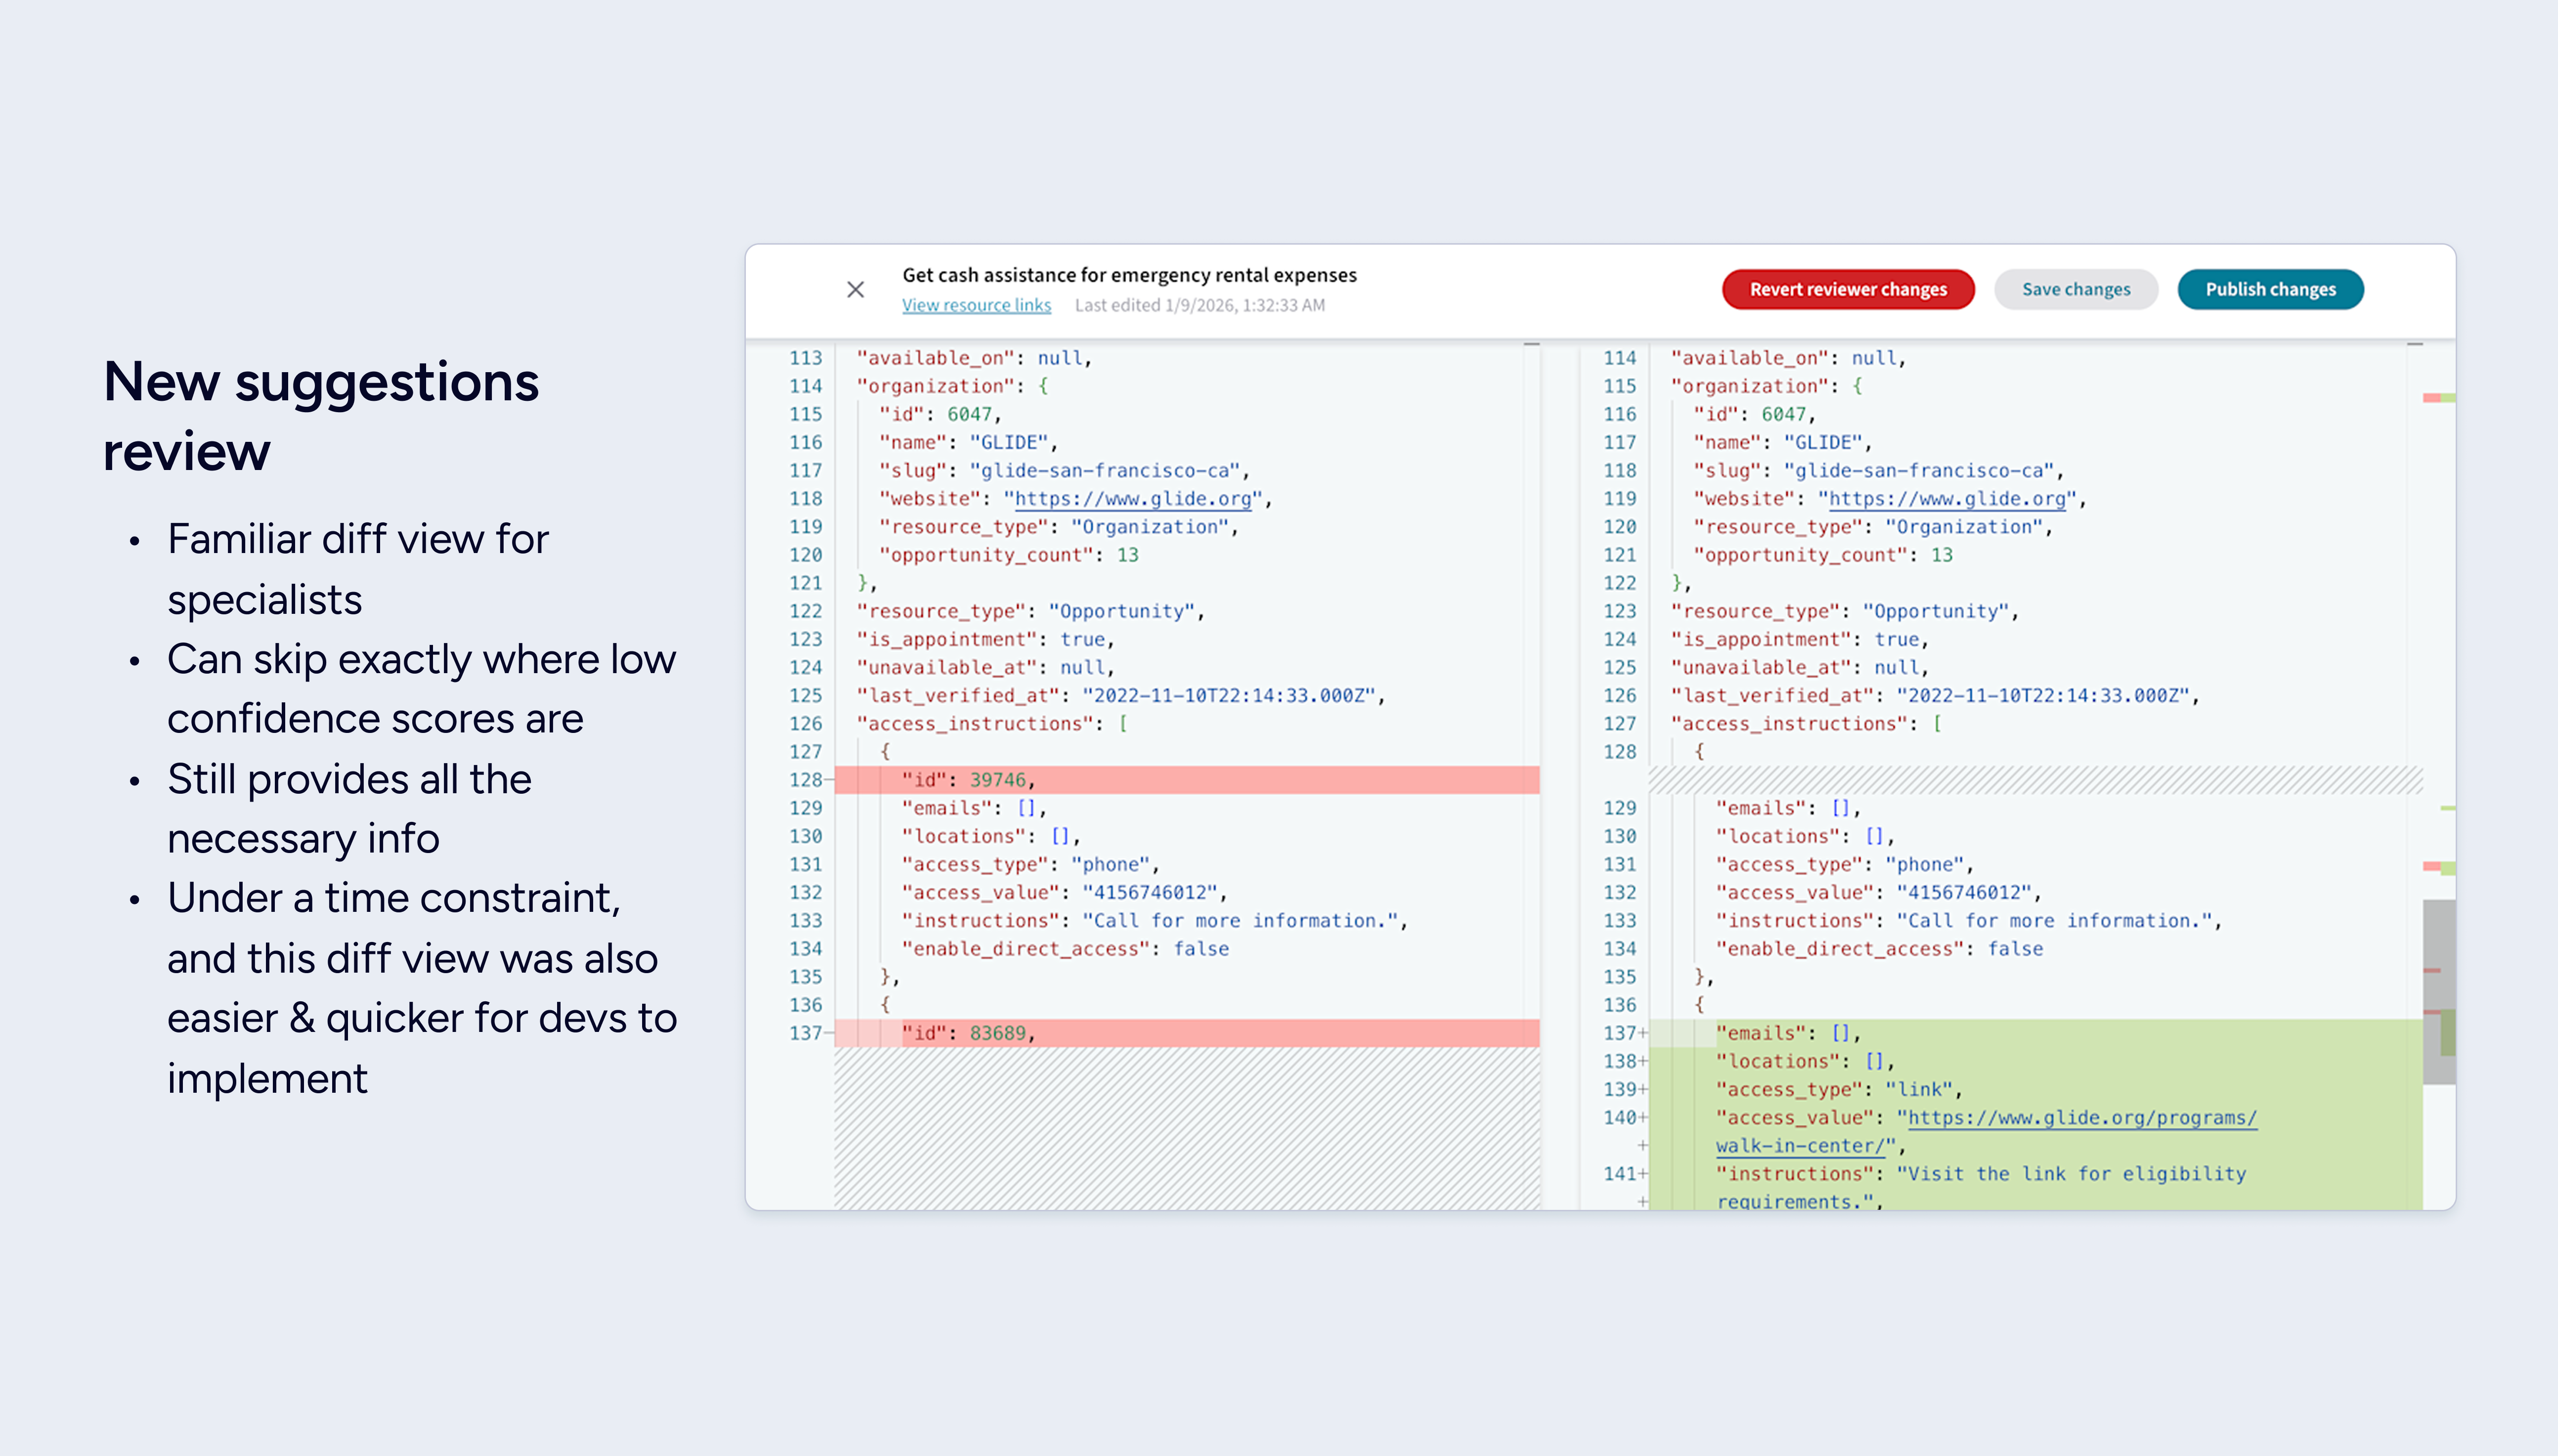Click the diff overview scrollbar thumb on right edge
Image resolution: width=2558 pixels, height=1456 pixels.
(2438, 992)
